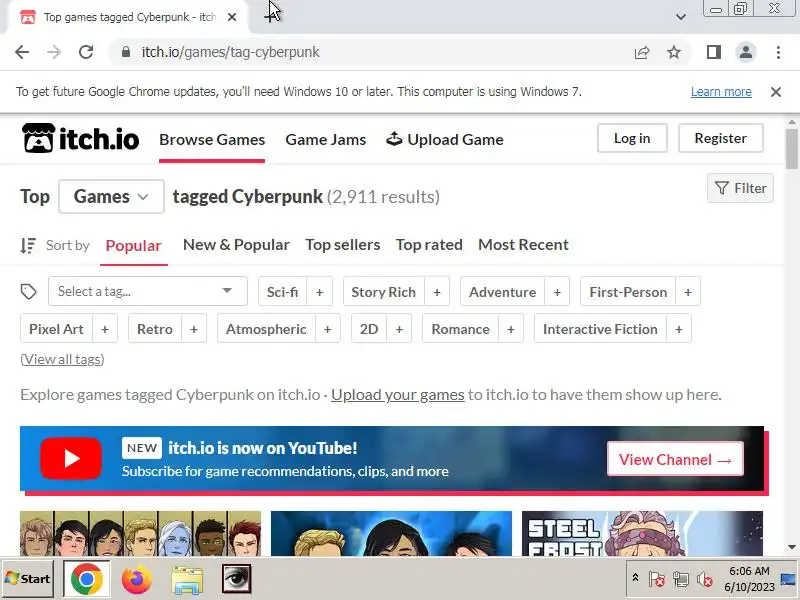Viewport: 800px width, 600px height.
Task: Select the Sci-fi tag
Action: point(282,292)
